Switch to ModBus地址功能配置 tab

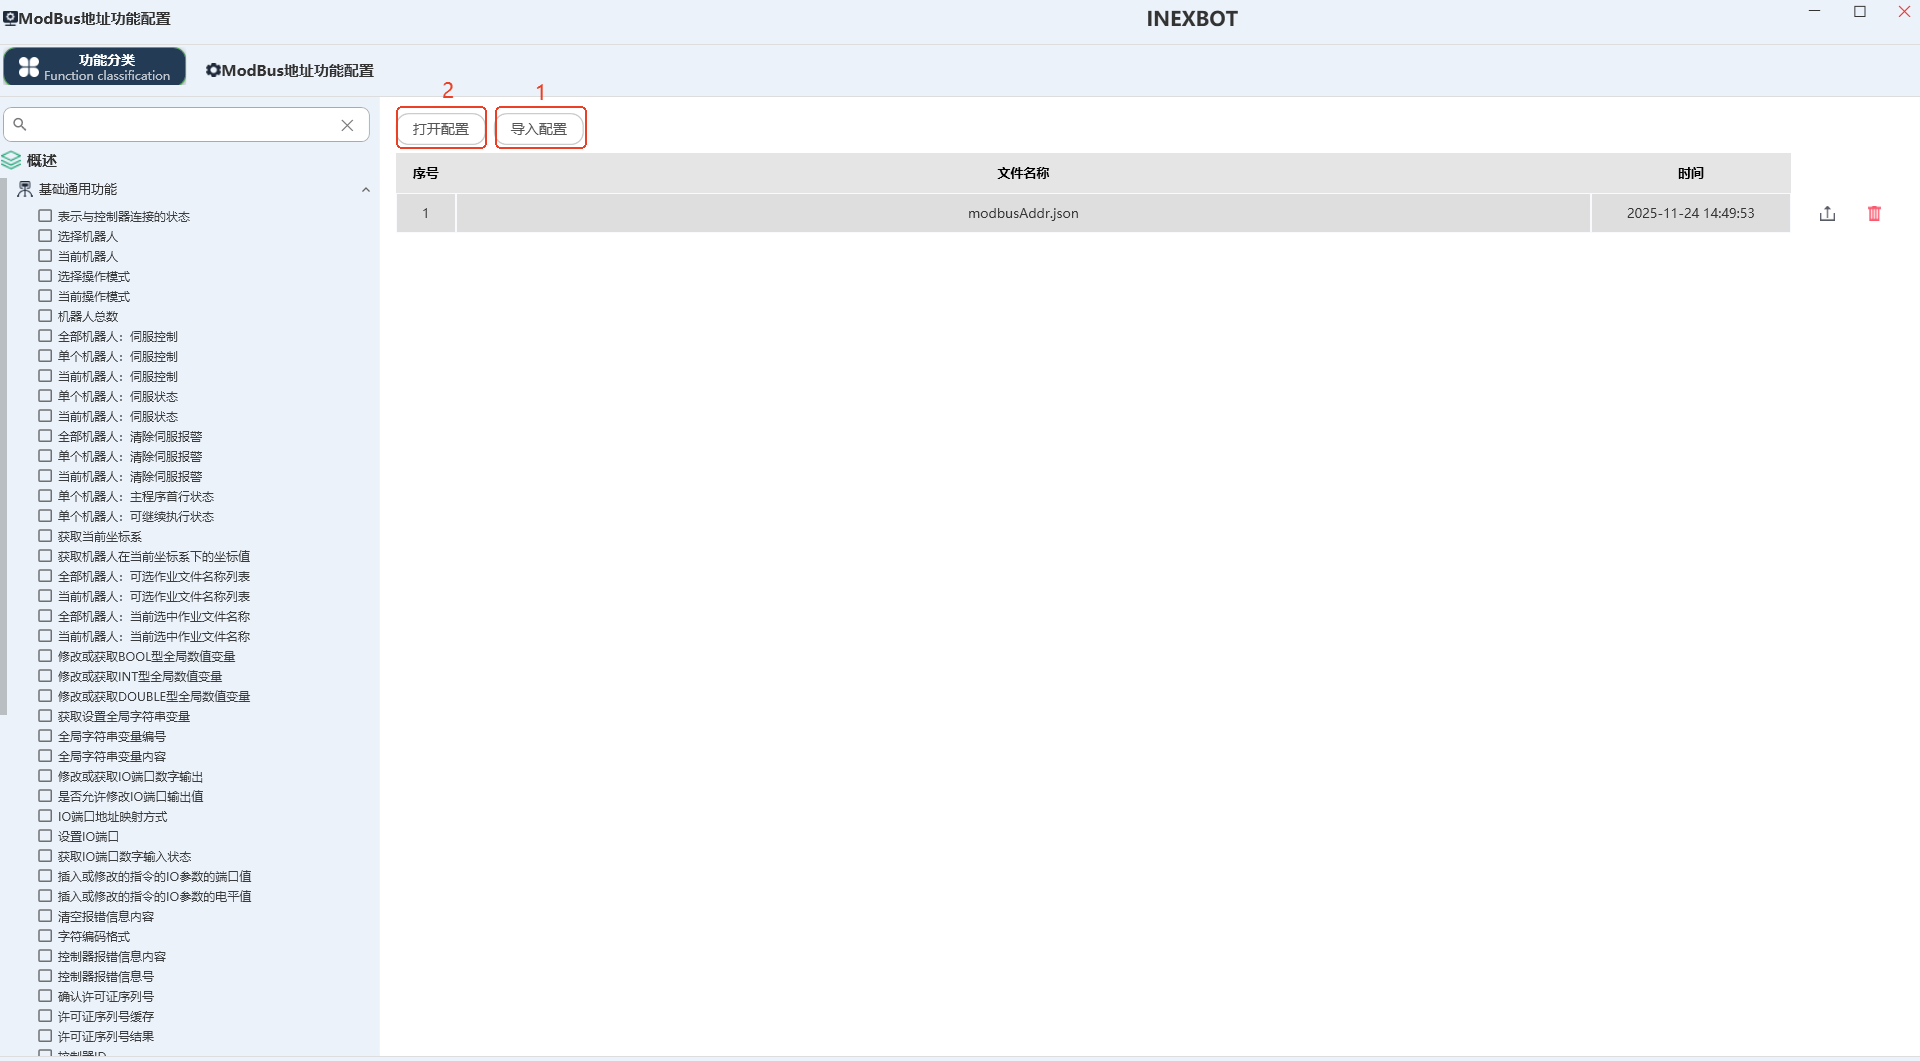(x=290, y=70)
